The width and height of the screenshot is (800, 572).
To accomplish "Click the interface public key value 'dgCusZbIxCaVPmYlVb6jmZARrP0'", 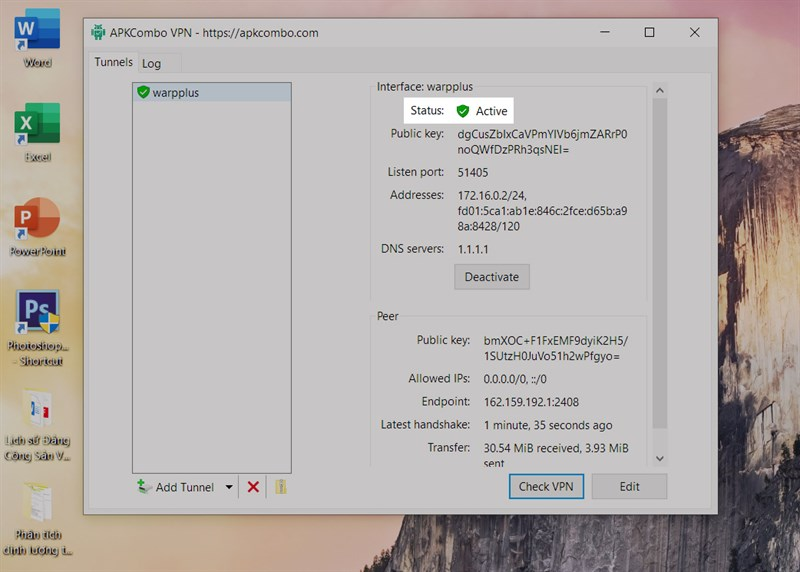I will pyautogui.click(x=542, y=134).
